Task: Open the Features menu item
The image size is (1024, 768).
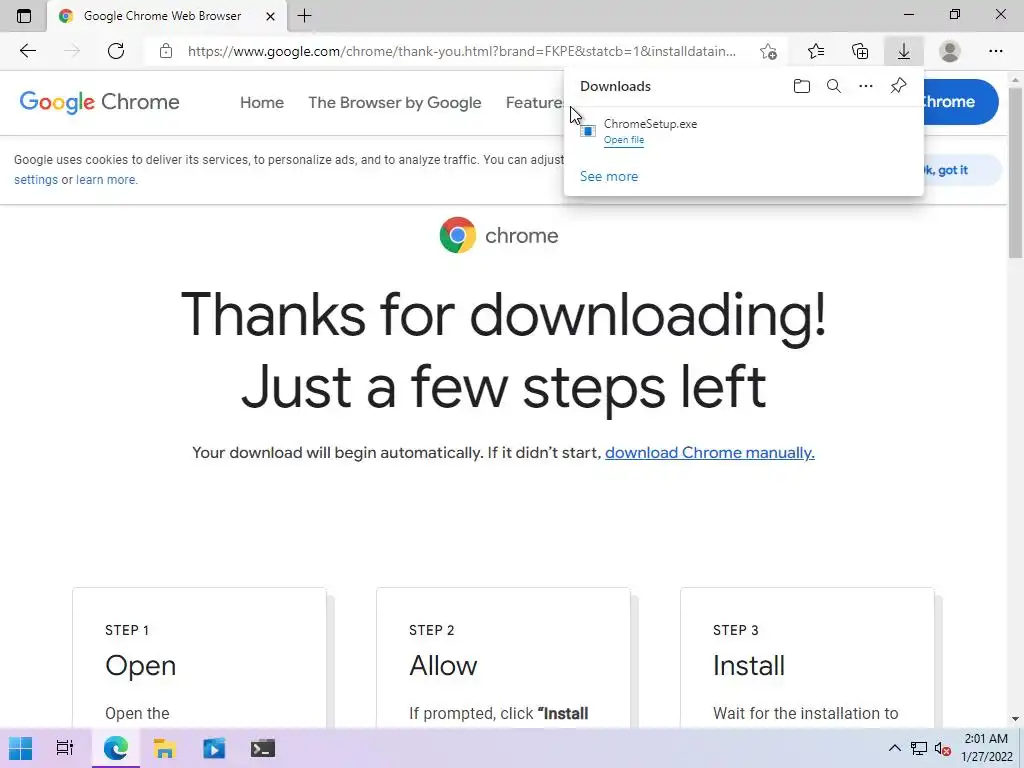Action: [535, 103]
